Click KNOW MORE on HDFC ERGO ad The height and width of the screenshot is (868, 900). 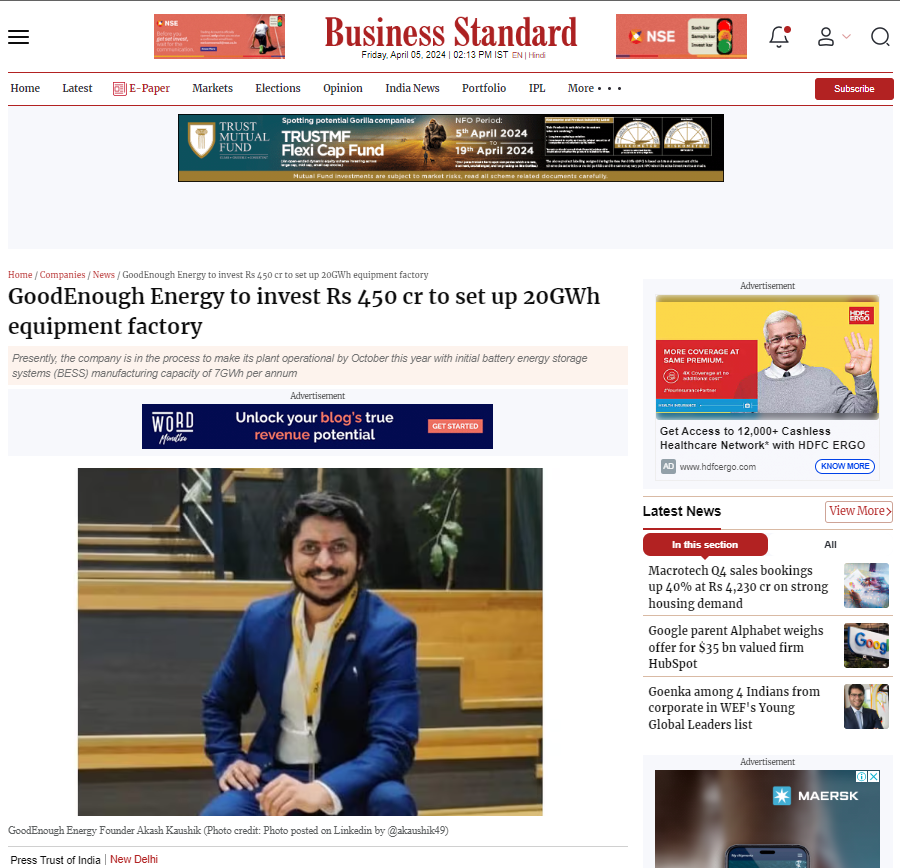844,466
